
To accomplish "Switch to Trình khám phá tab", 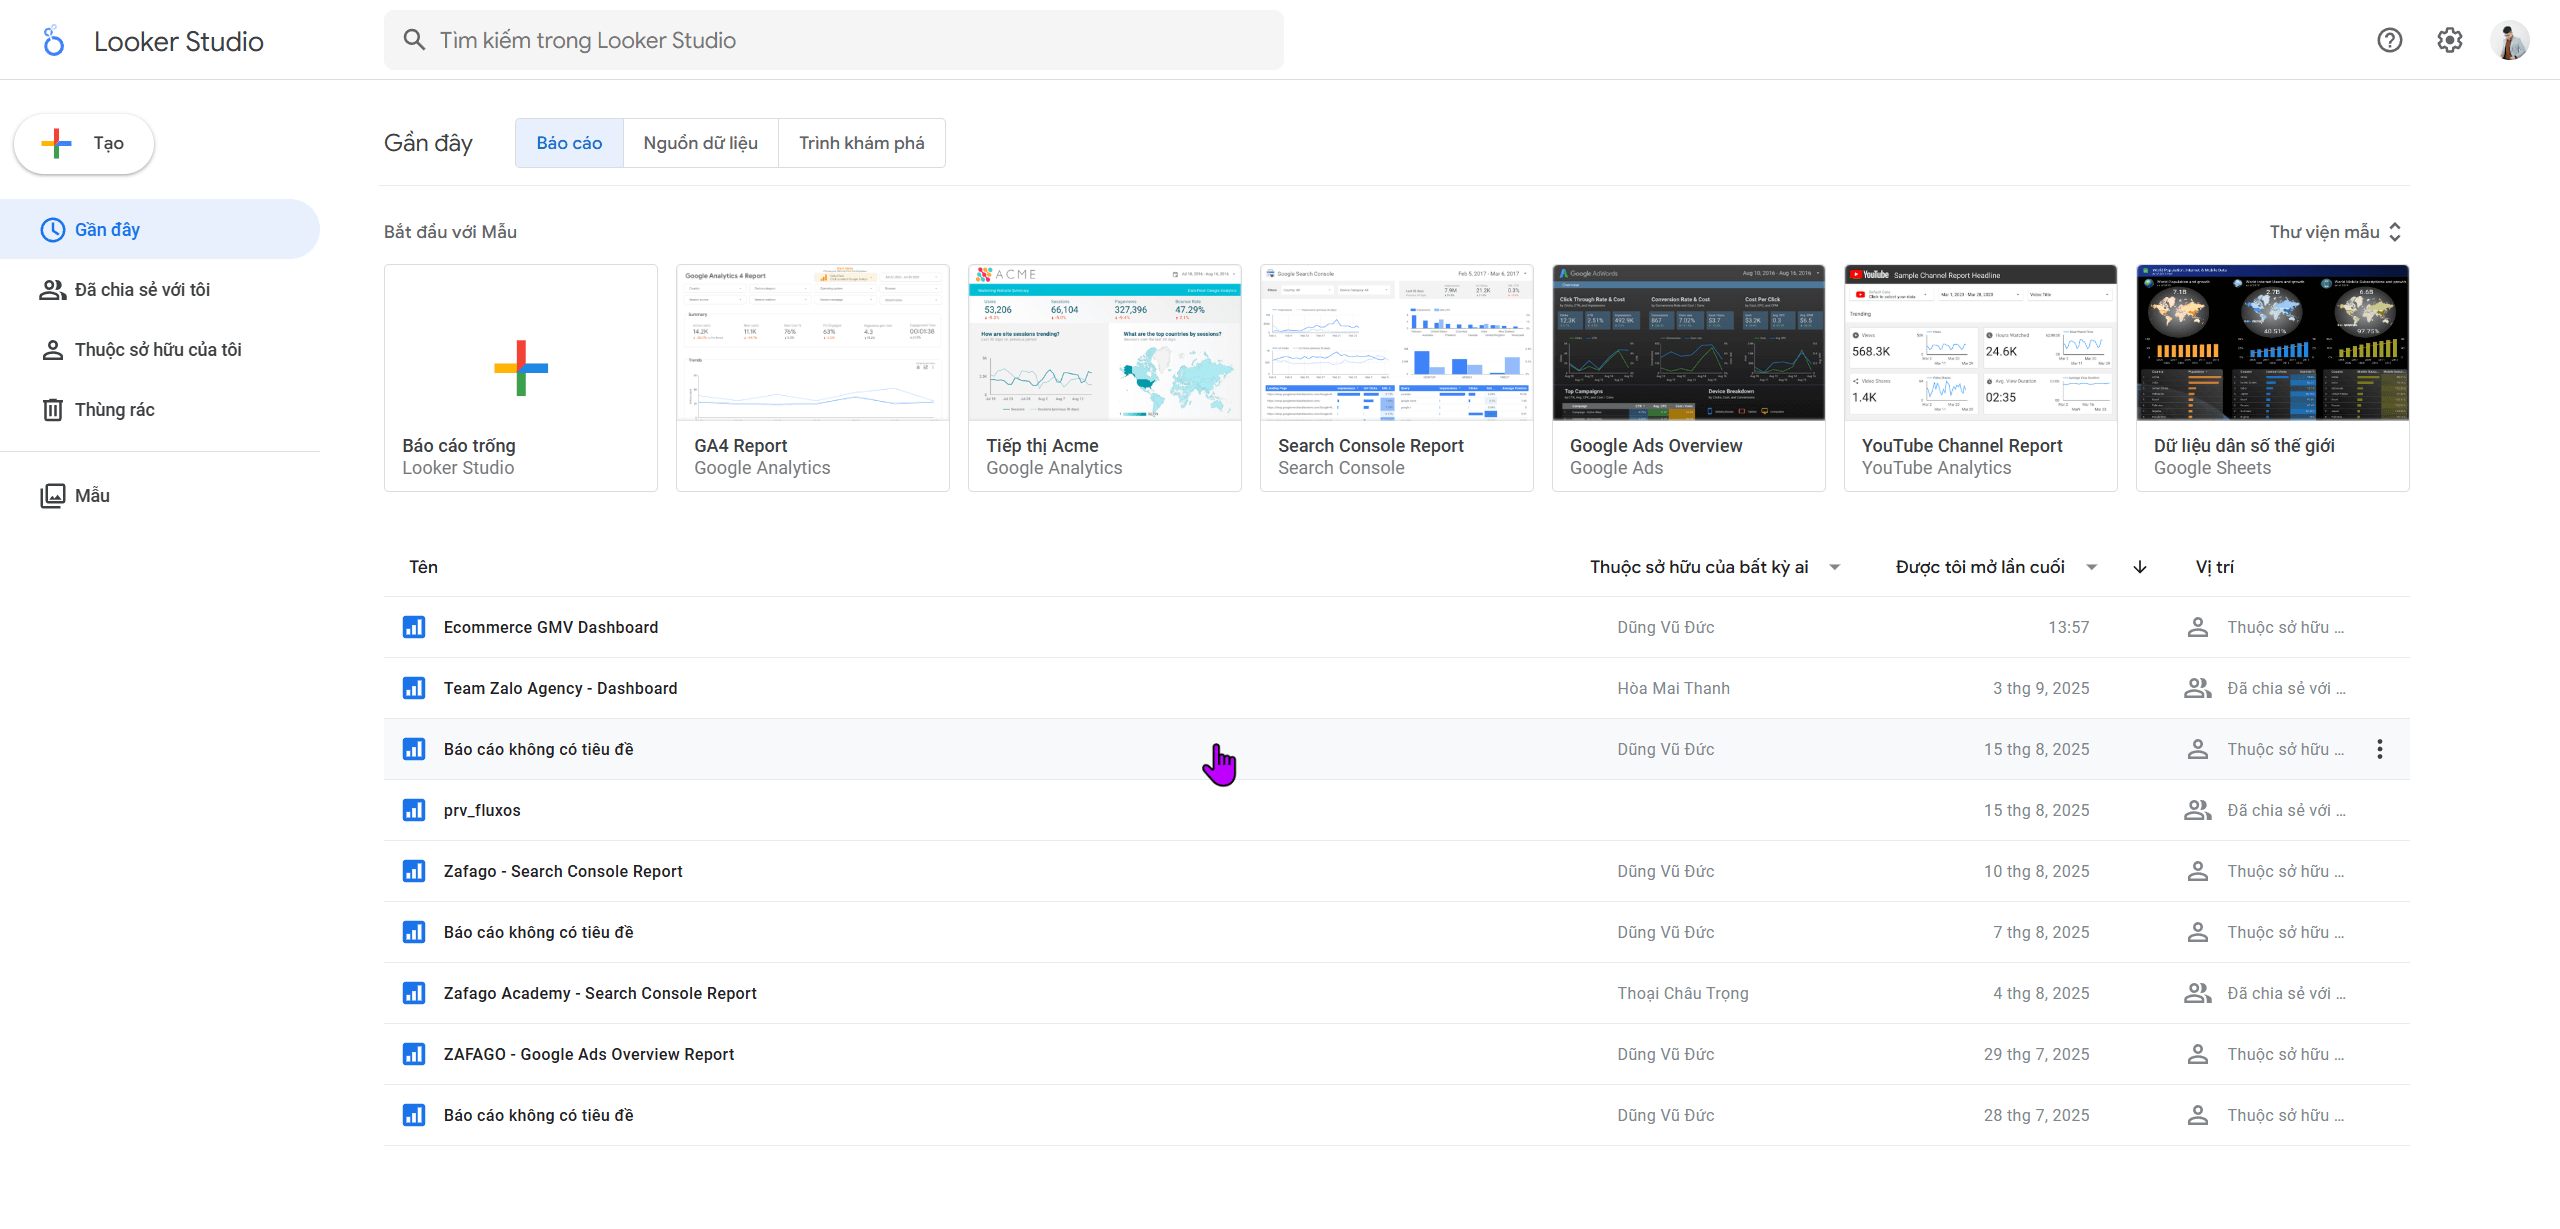I will click(861, 143).
